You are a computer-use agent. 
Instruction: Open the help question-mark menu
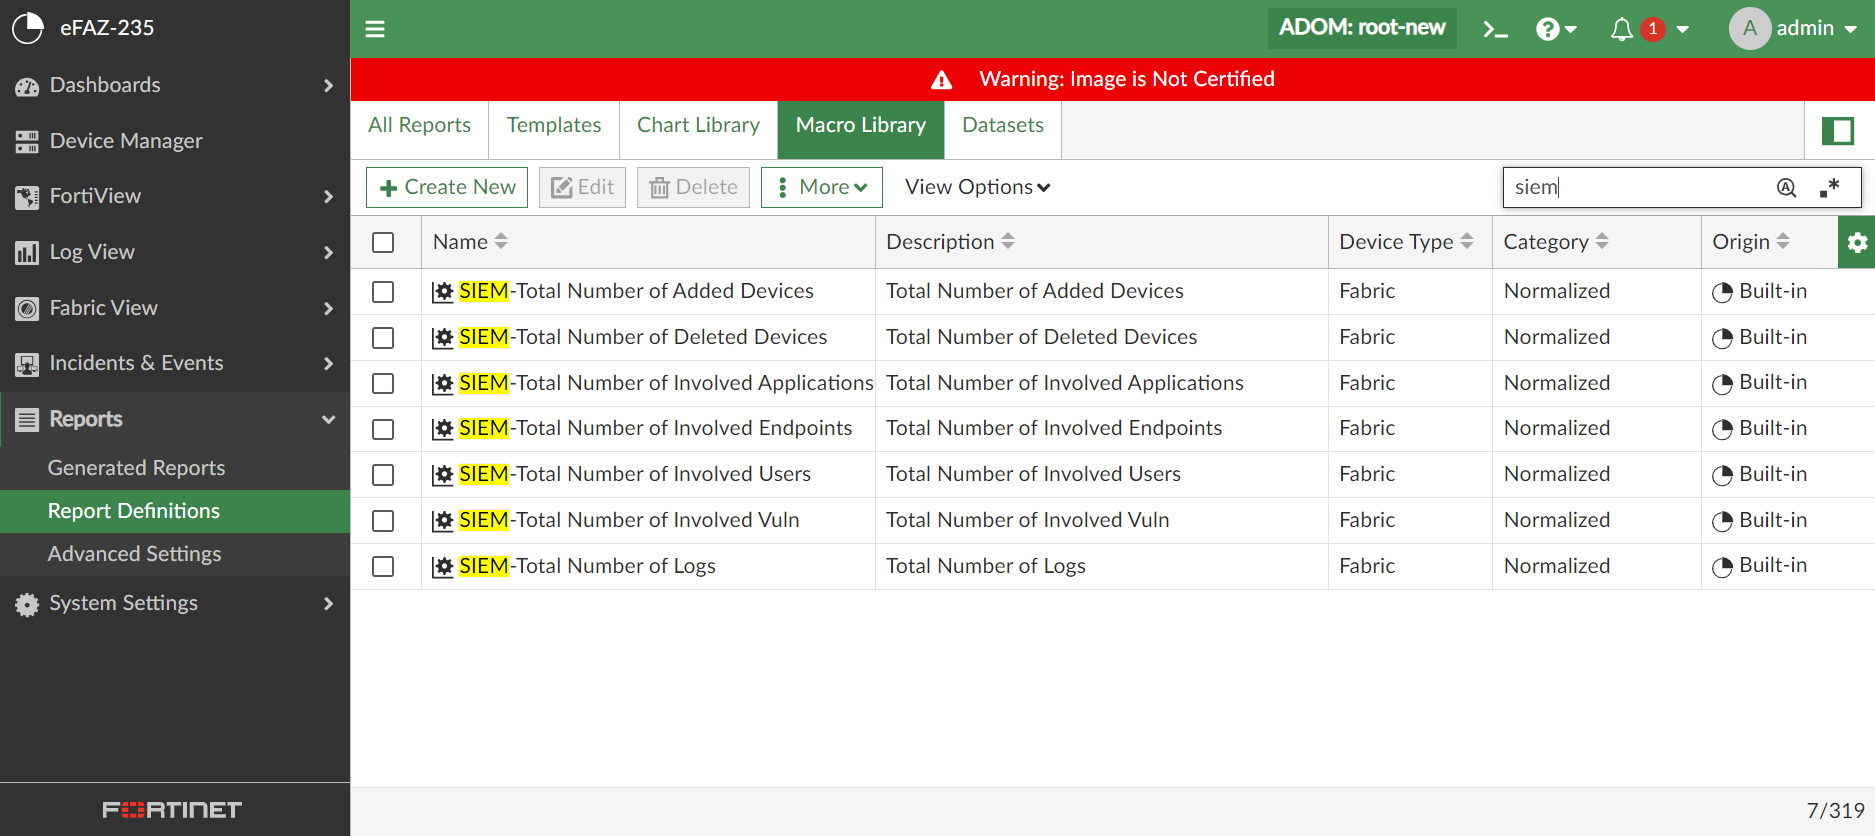(1556, 29)
